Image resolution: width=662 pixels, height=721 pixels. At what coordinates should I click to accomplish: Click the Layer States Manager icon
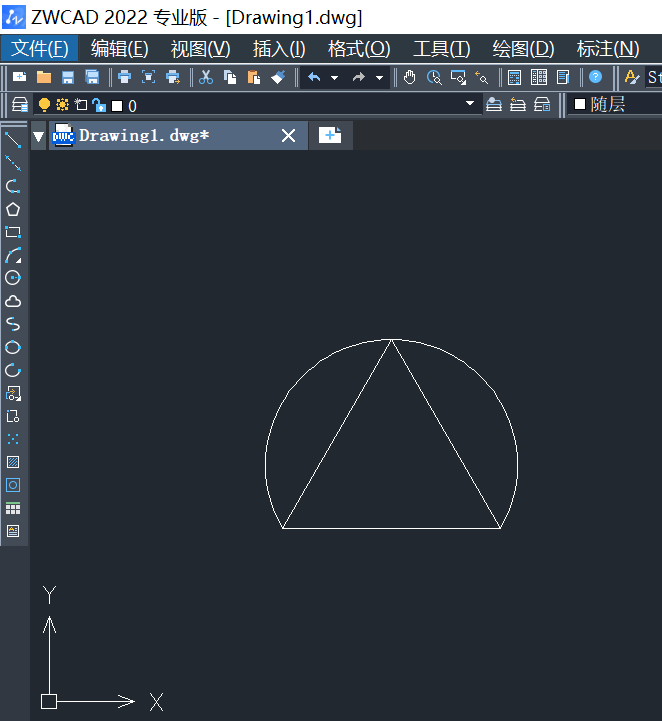point(542,104)
